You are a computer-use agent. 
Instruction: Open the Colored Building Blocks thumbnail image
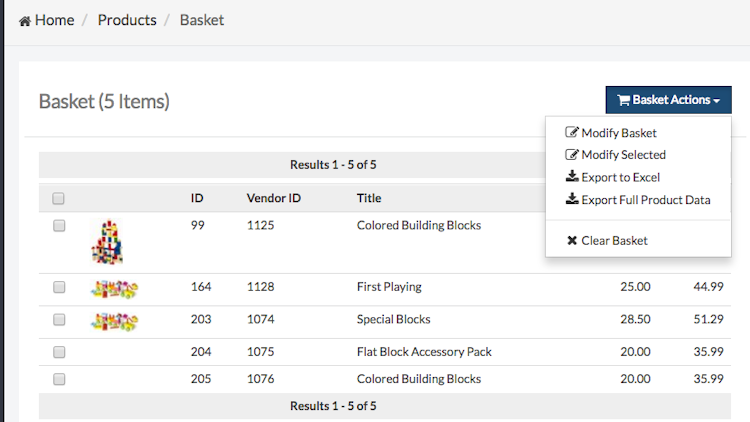(107, 241)
